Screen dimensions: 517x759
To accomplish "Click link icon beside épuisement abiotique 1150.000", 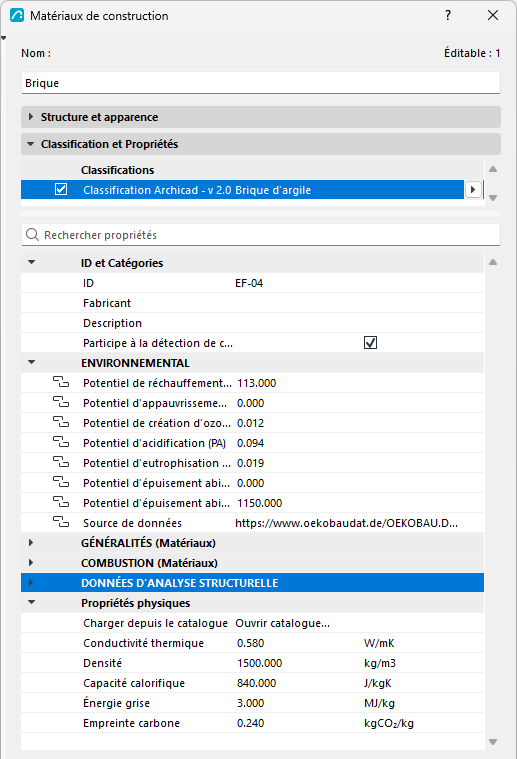I will point(61,502).
